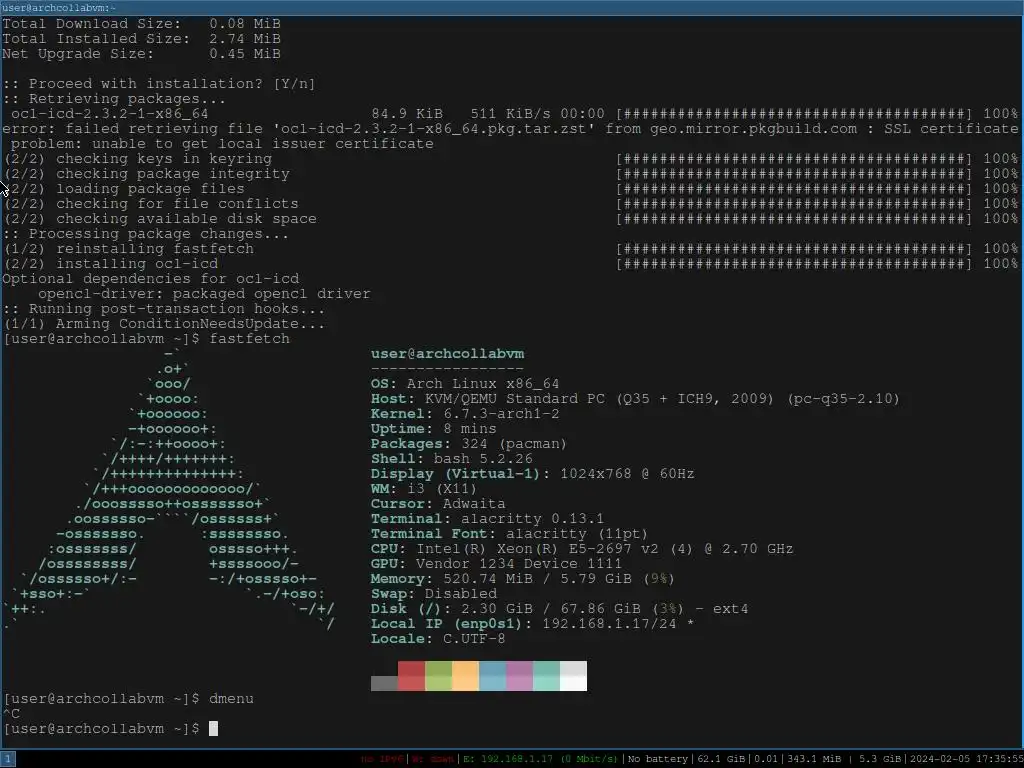1024x768 pixels.
Task: Click the 'Host: KVM/QEMU Standard PC' line
Action: click(x=635, y=399)
